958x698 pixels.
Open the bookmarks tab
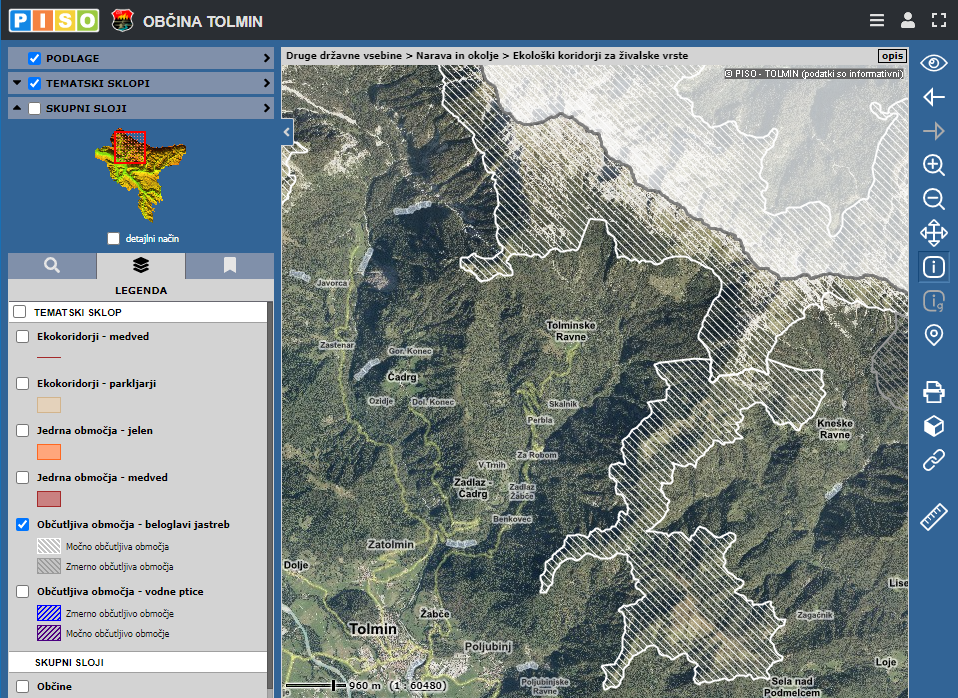(x=229, y=266)
